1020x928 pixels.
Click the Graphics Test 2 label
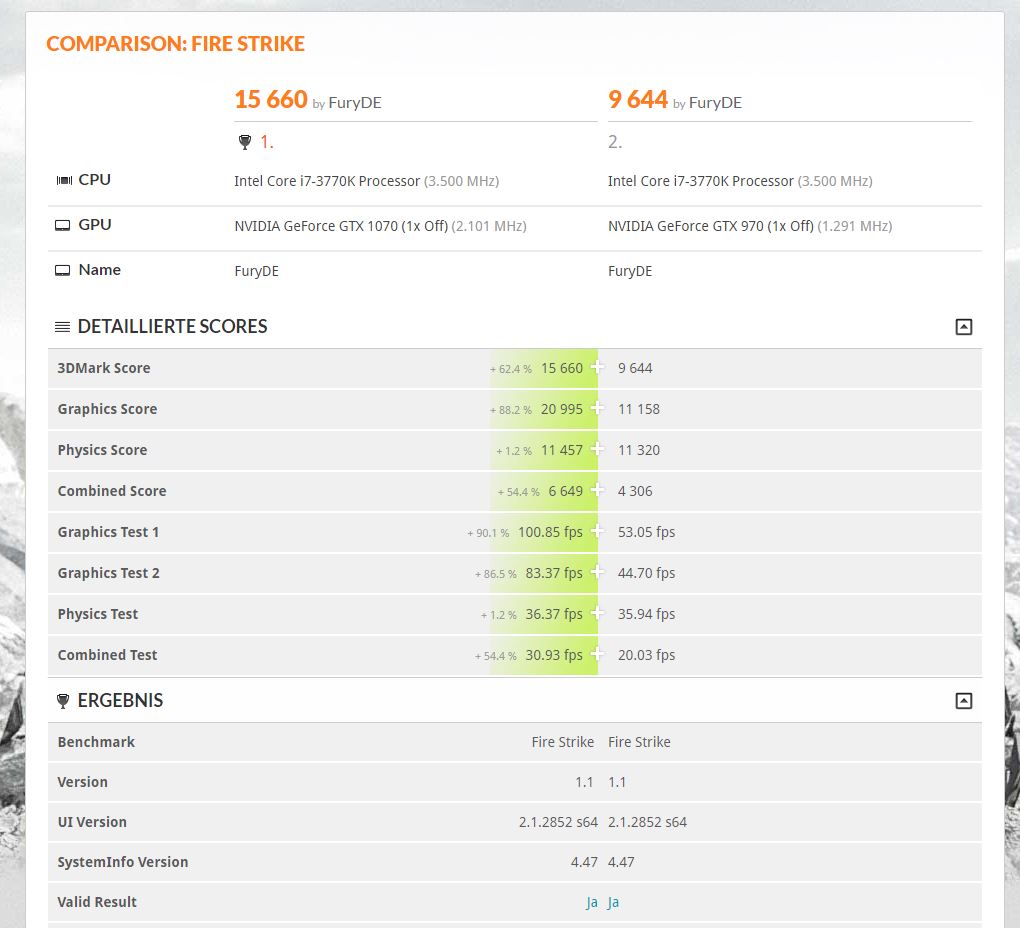tap(109, 573)
